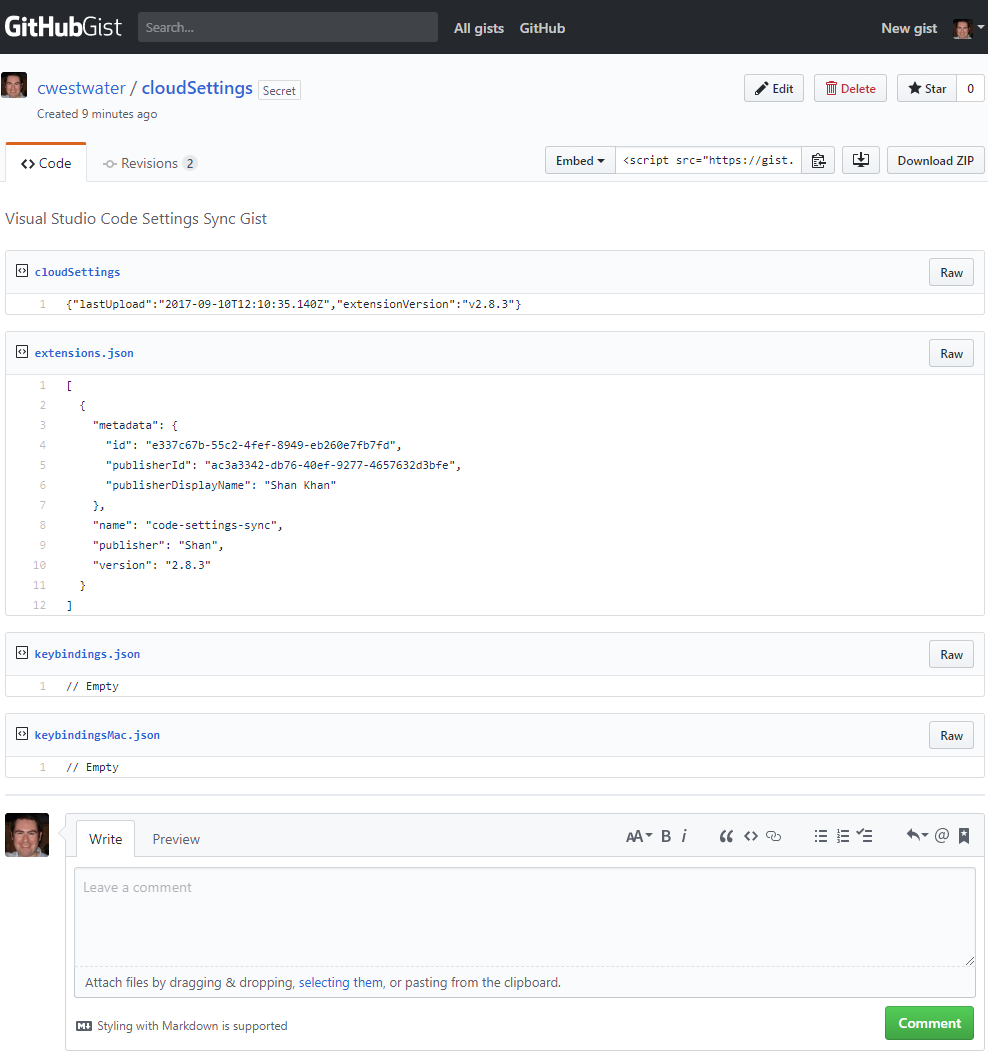Click the Edit button

coord(774,88)
